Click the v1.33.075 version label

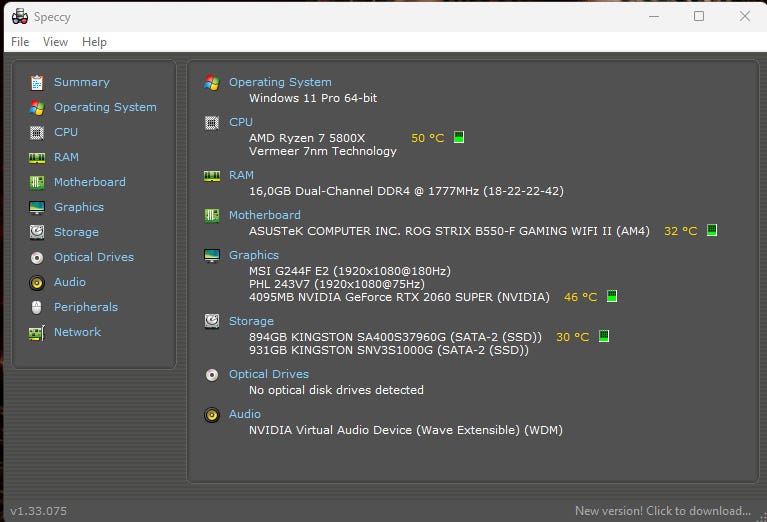pyautogui.click(x=39, y=511)
